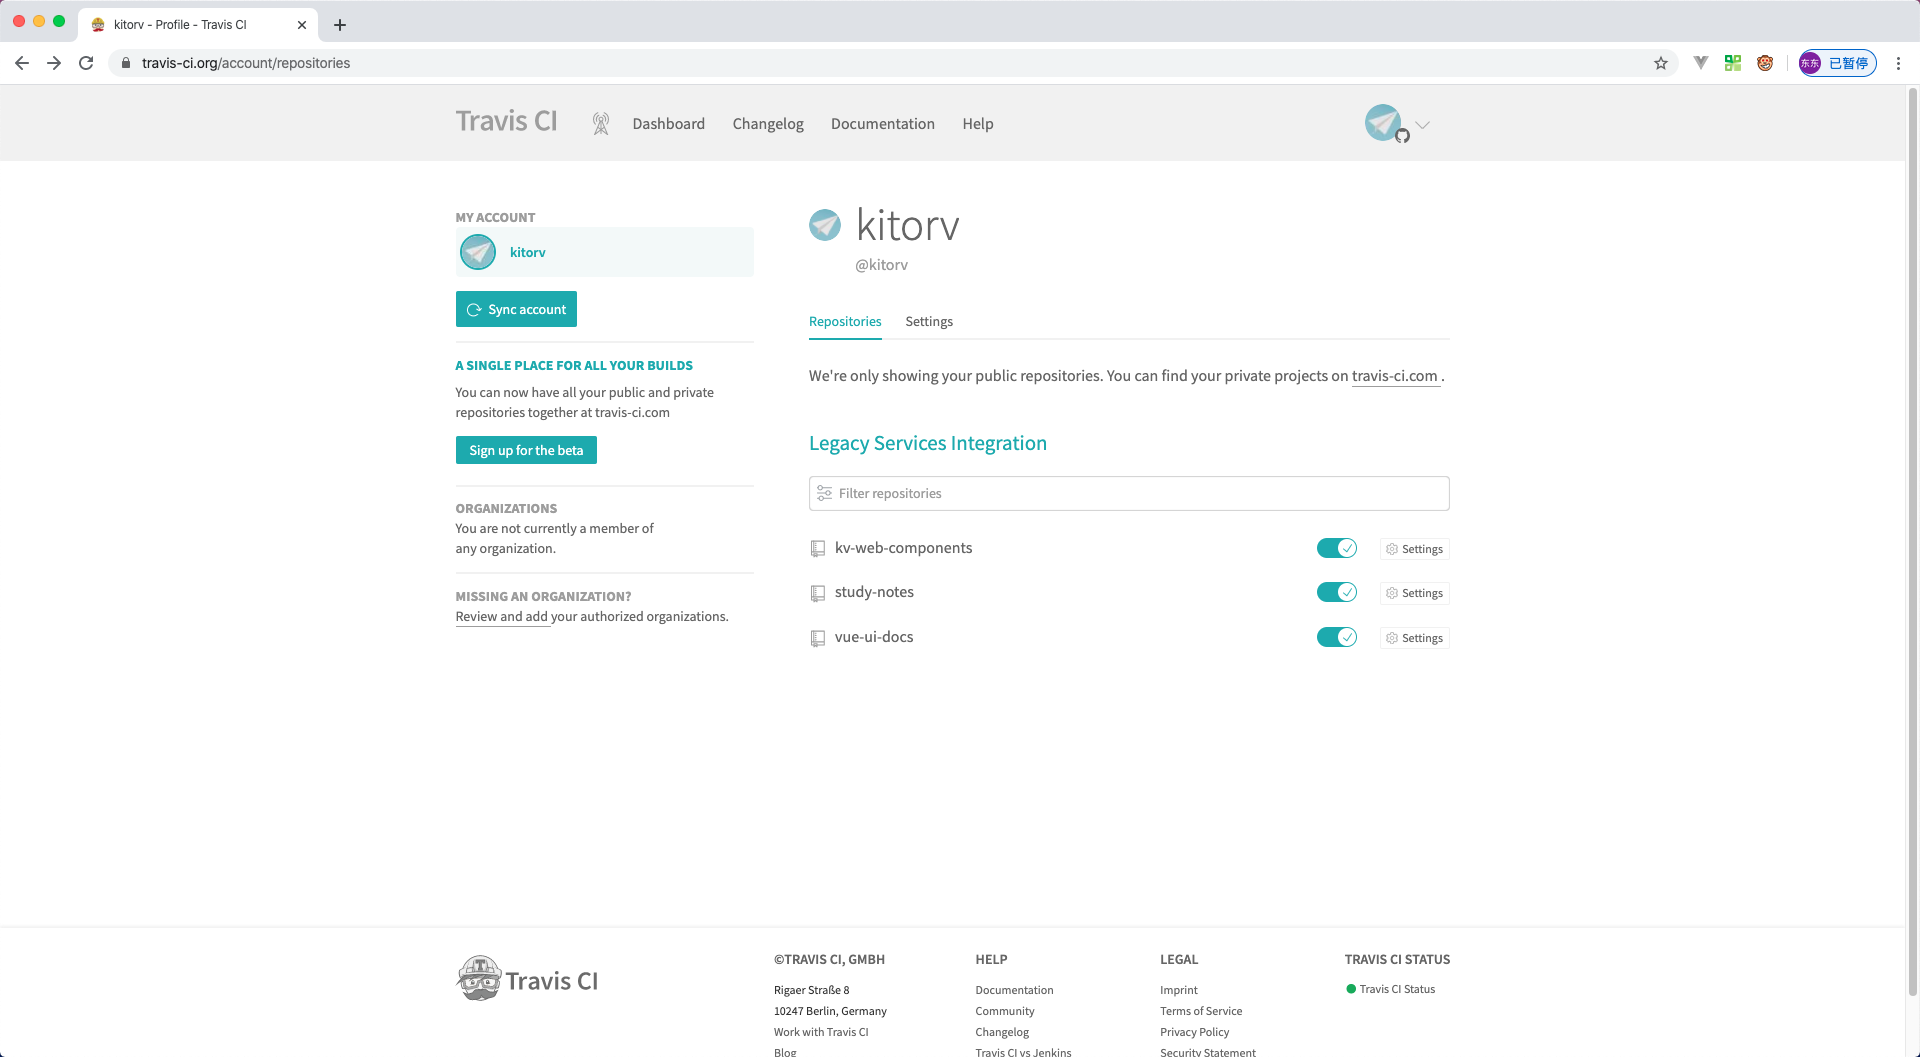Open the vue-ui-docs repository link
Screen dimensions: 1920x1057
[x=874, y=637]
